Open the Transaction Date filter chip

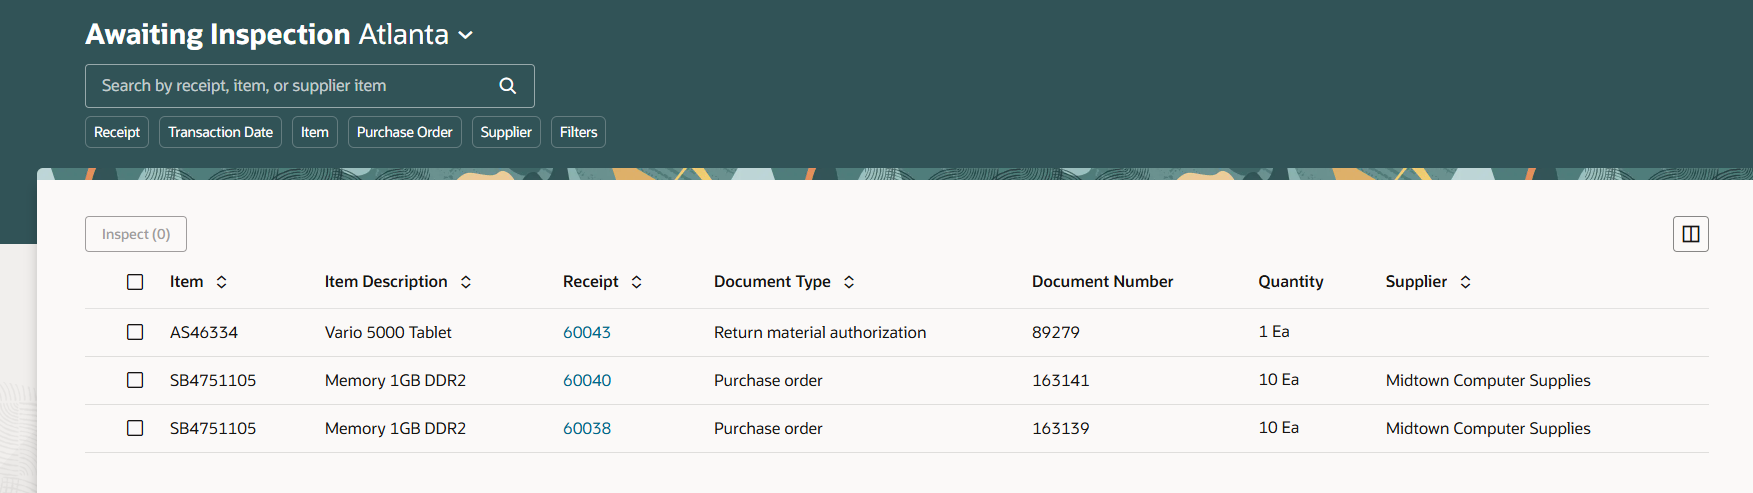pyautogui.click(x=220, y=132)
